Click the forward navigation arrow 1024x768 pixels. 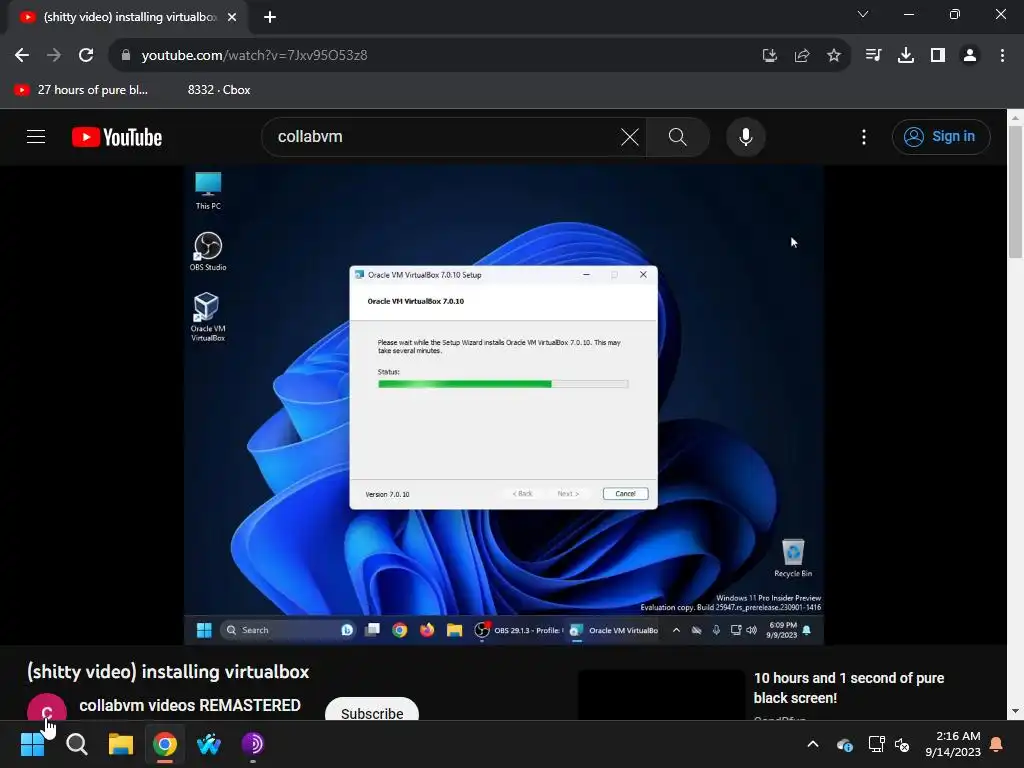click(x=54, y=56)
